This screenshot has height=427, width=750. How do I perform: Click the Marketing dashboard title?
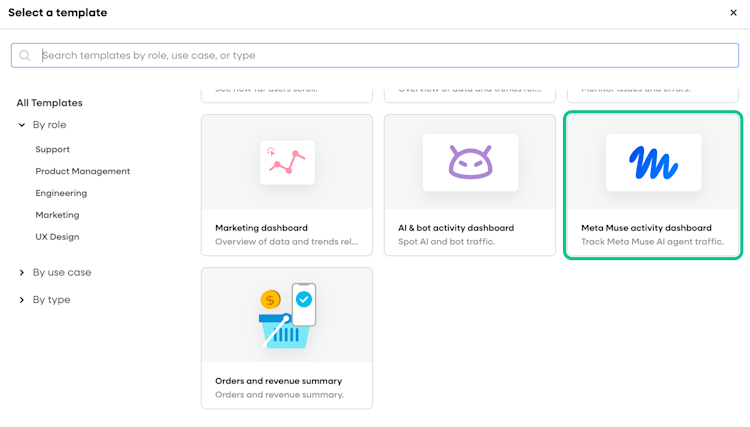coord(261,228)
